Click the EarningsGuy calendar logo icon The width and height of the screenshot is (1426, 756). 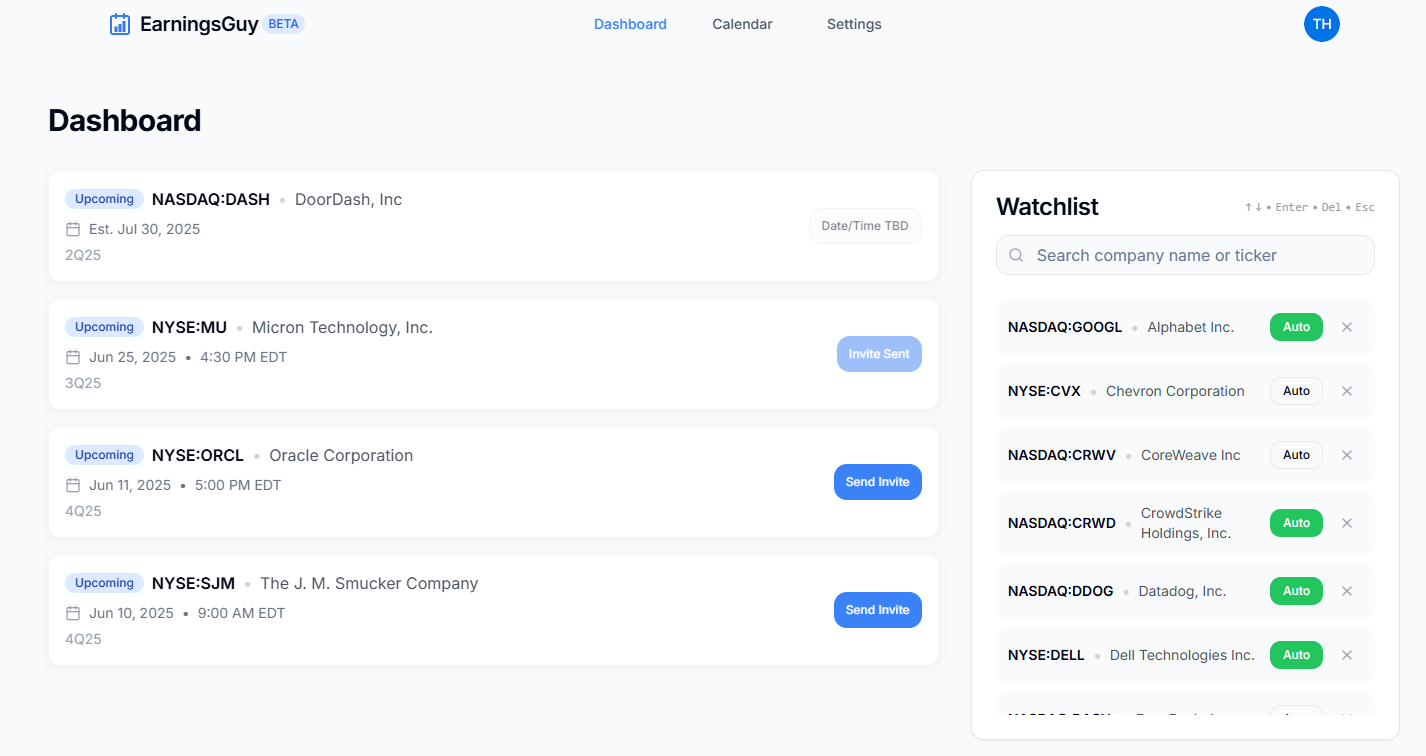tap(120, 24)
